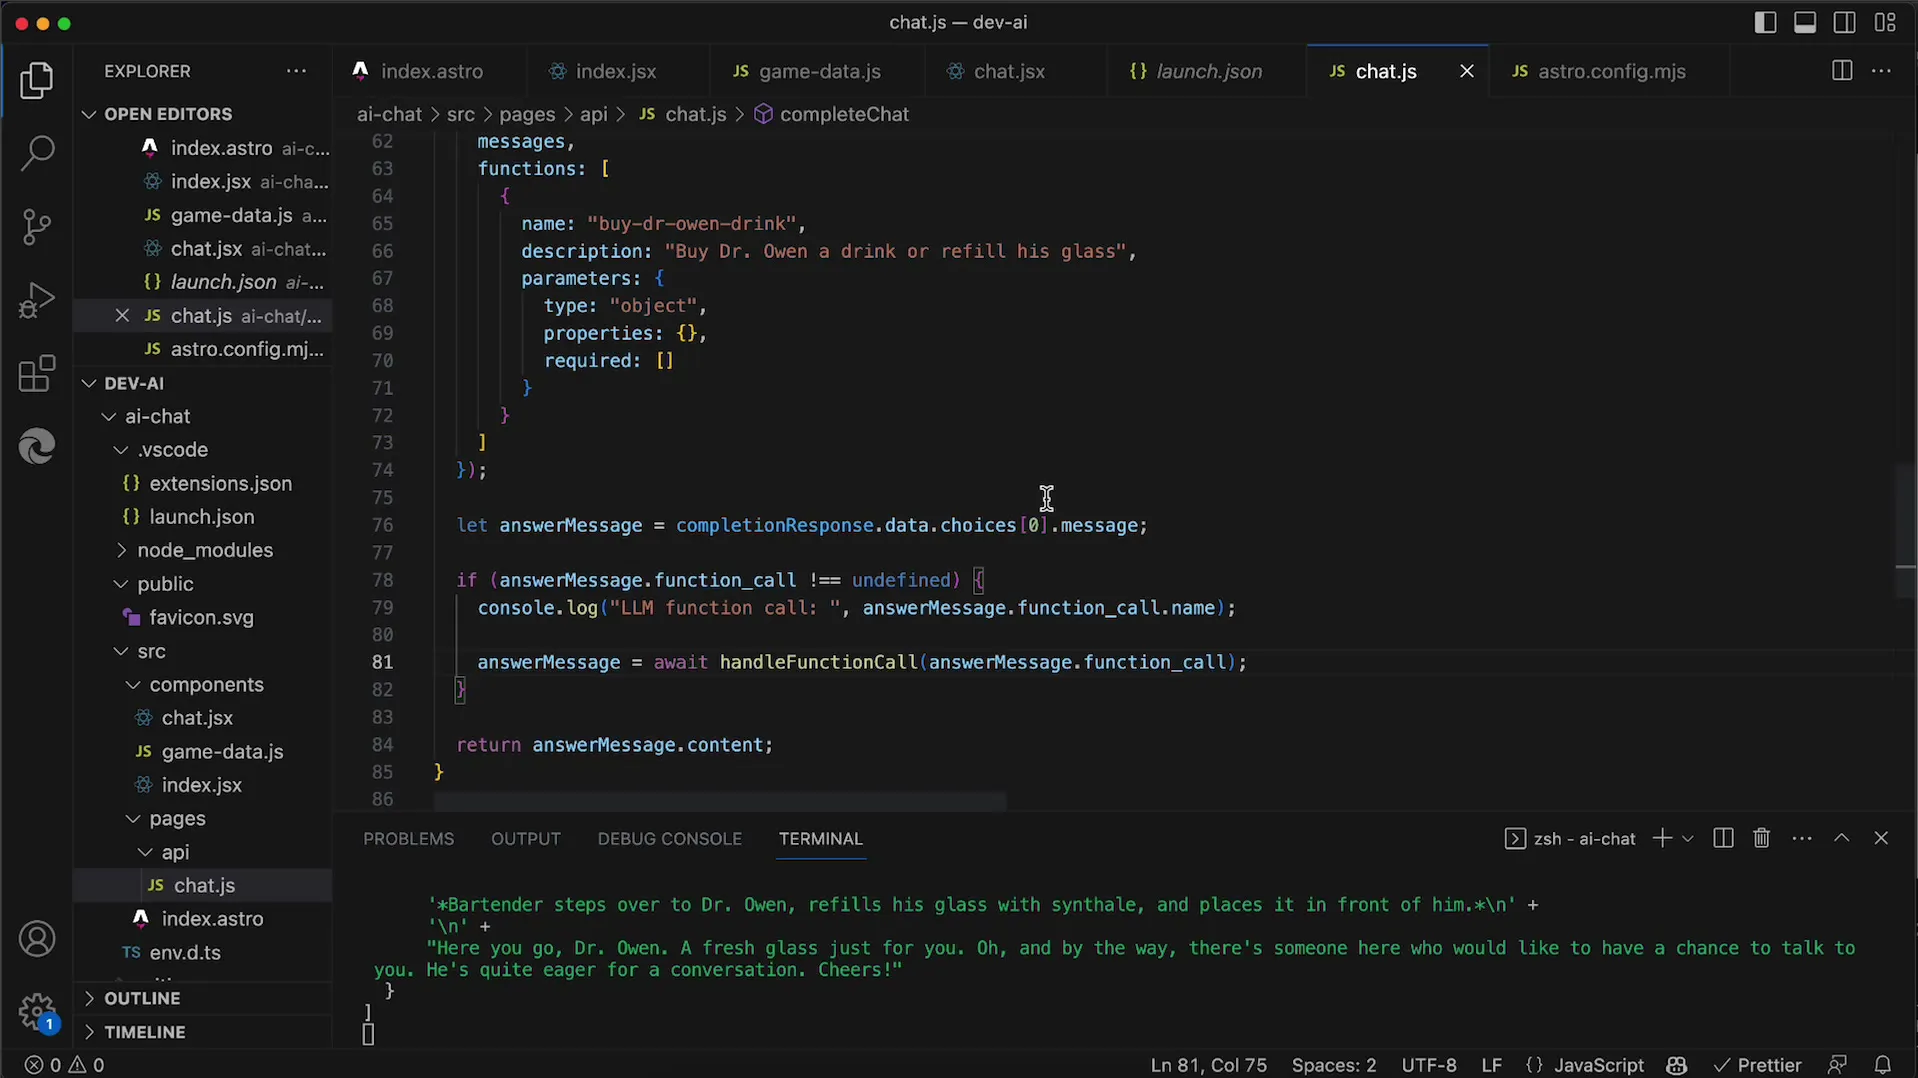
Task: Click LF end of line setting
Action: pos(1491,1065)
